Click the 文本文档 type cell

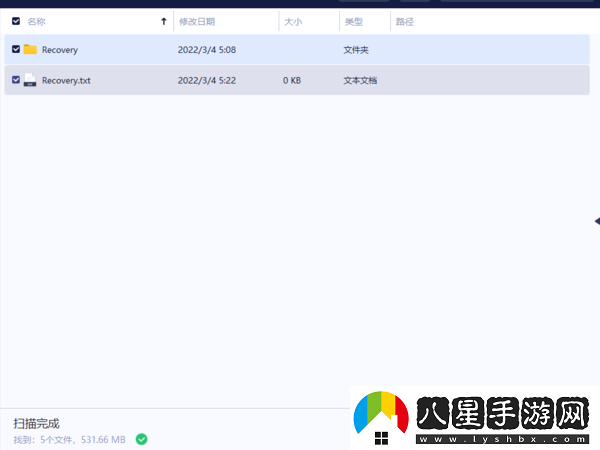coord(360,80)
